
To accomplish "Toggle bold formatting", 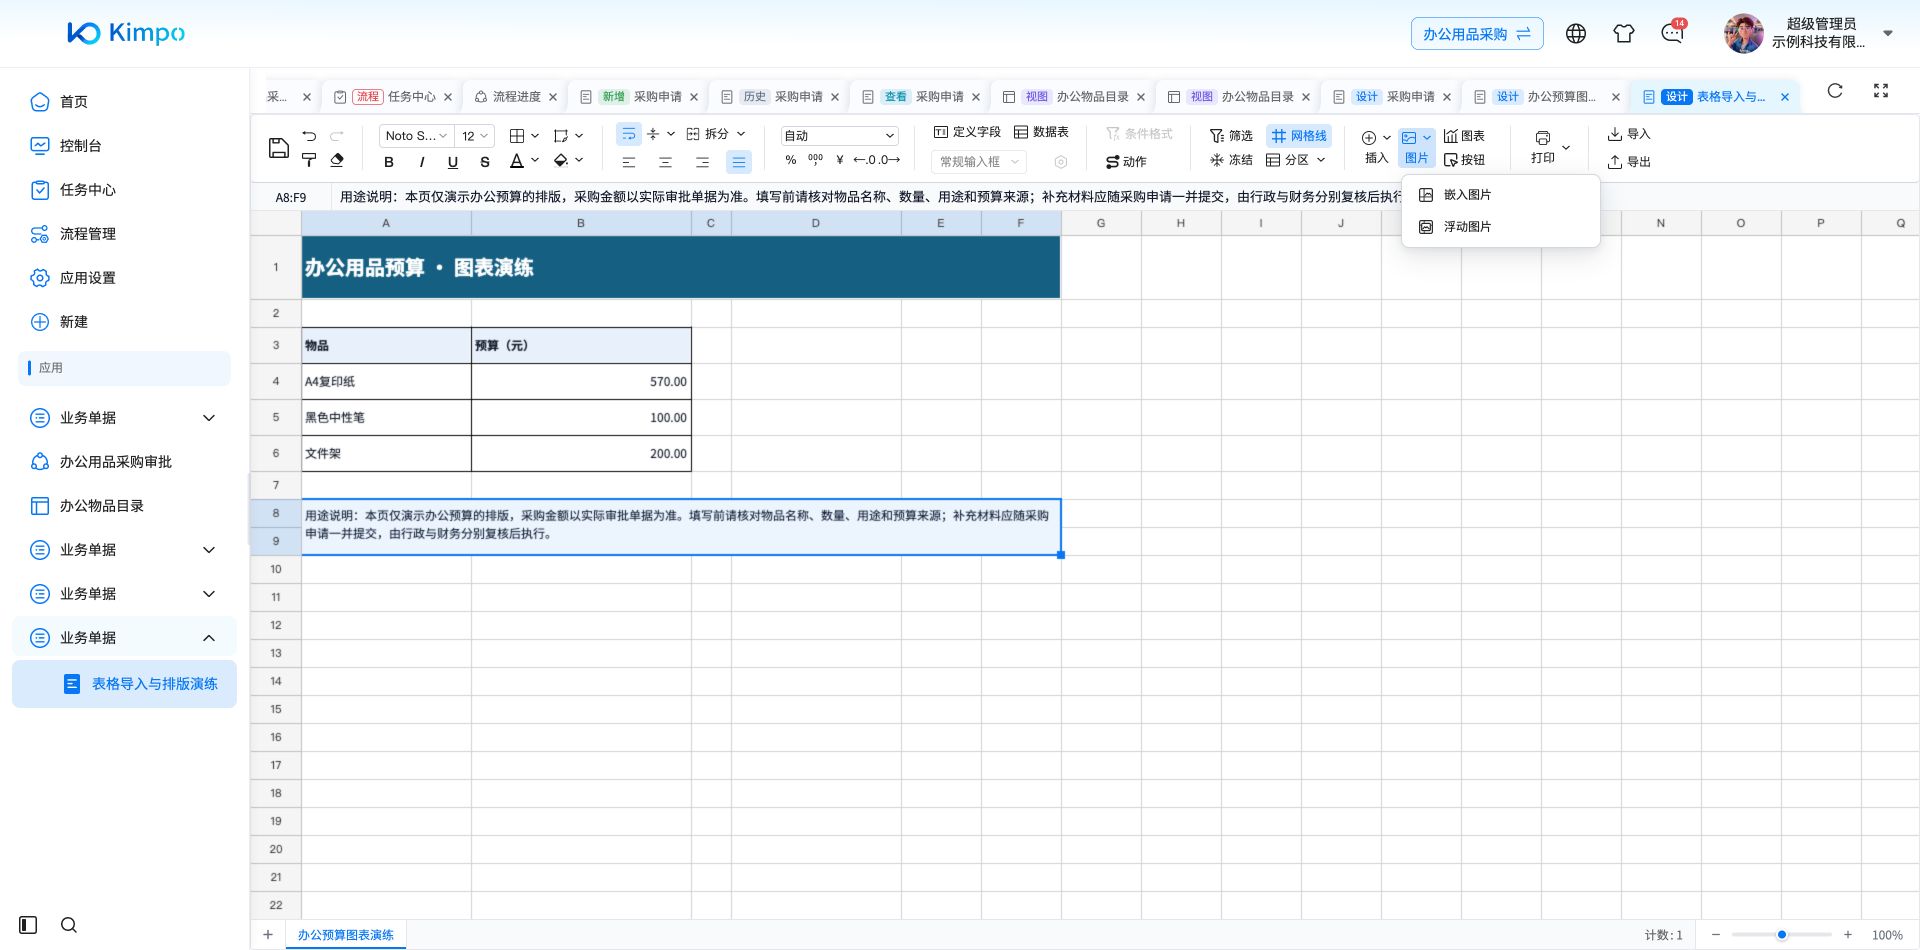I will (x=389, y=162).
